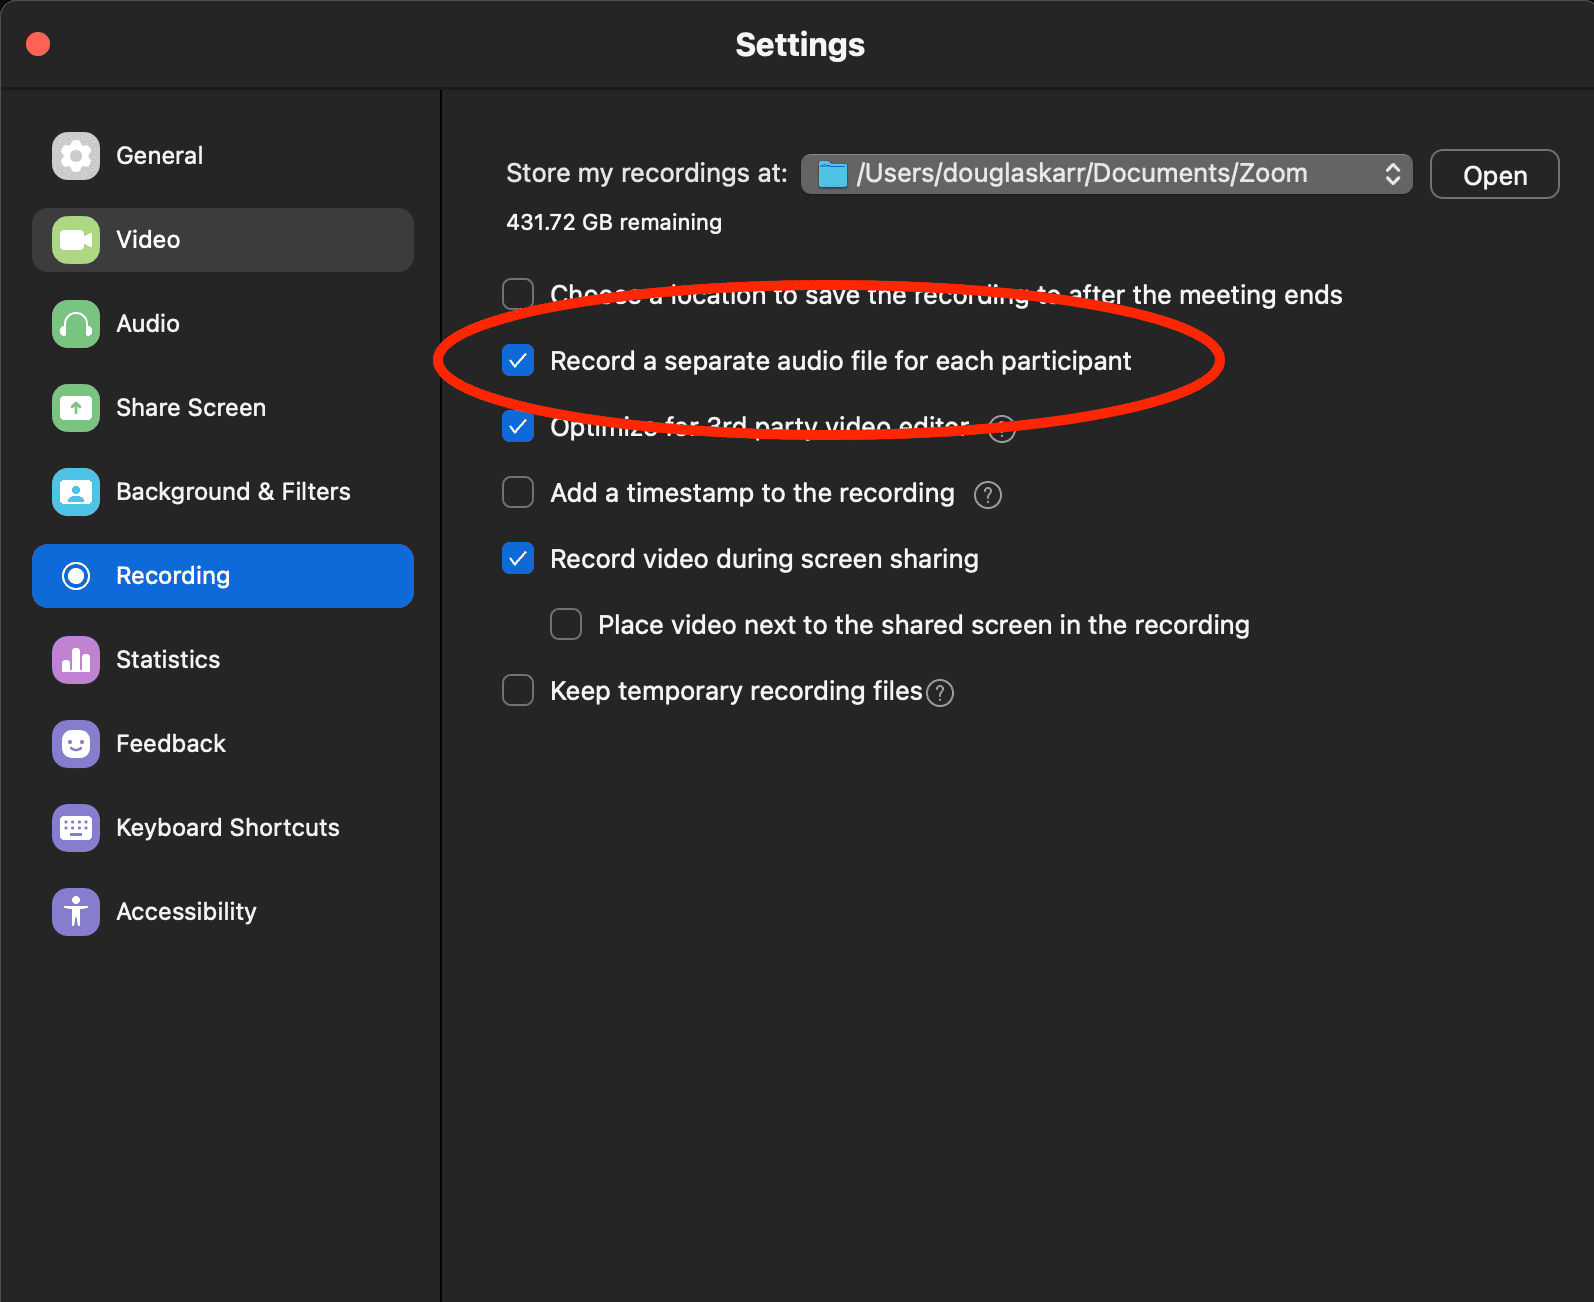Check Keep temporary recording files
The height and width of the screenshot is (1302, 1594).
click(518, 691)
